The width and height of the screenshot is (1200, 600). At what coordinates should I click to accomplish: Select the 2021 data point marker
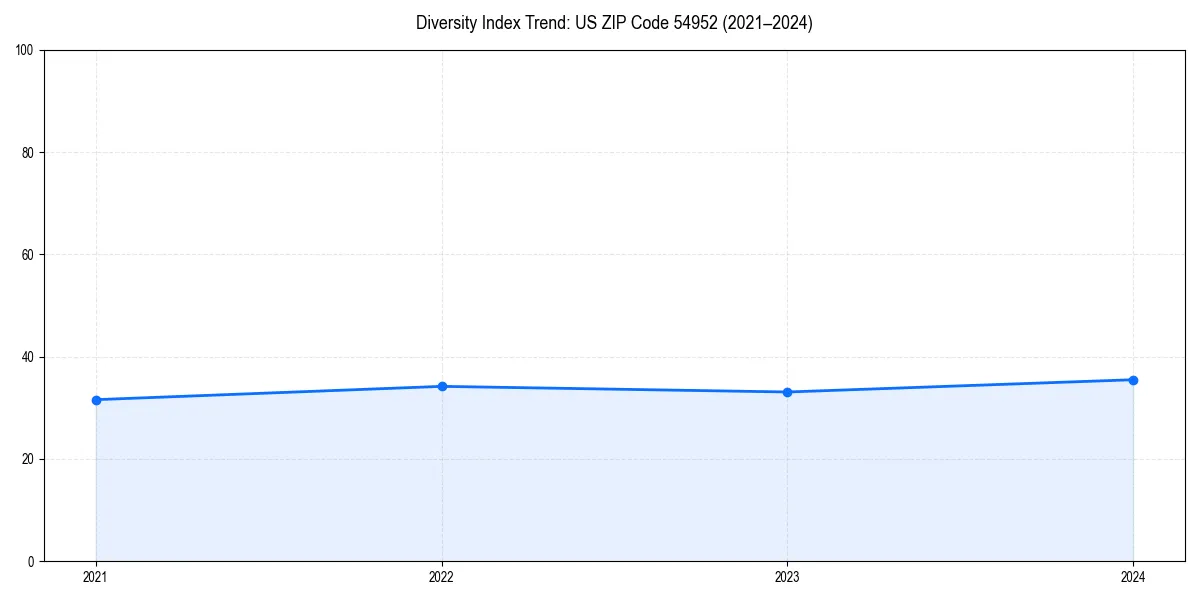pyautogui.click(x=95, y=399)
